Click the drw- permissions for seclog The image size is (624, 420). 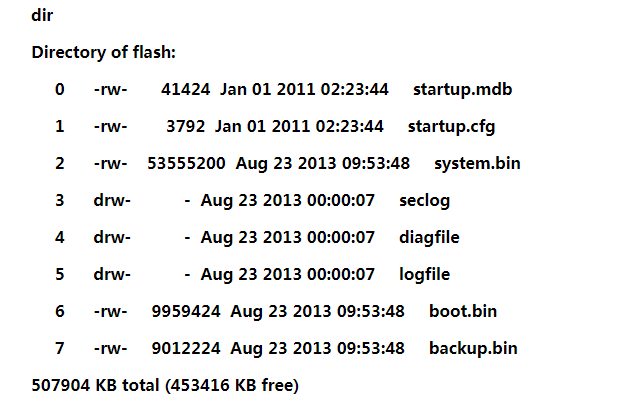pyautogui.click(x=112, y=201)
